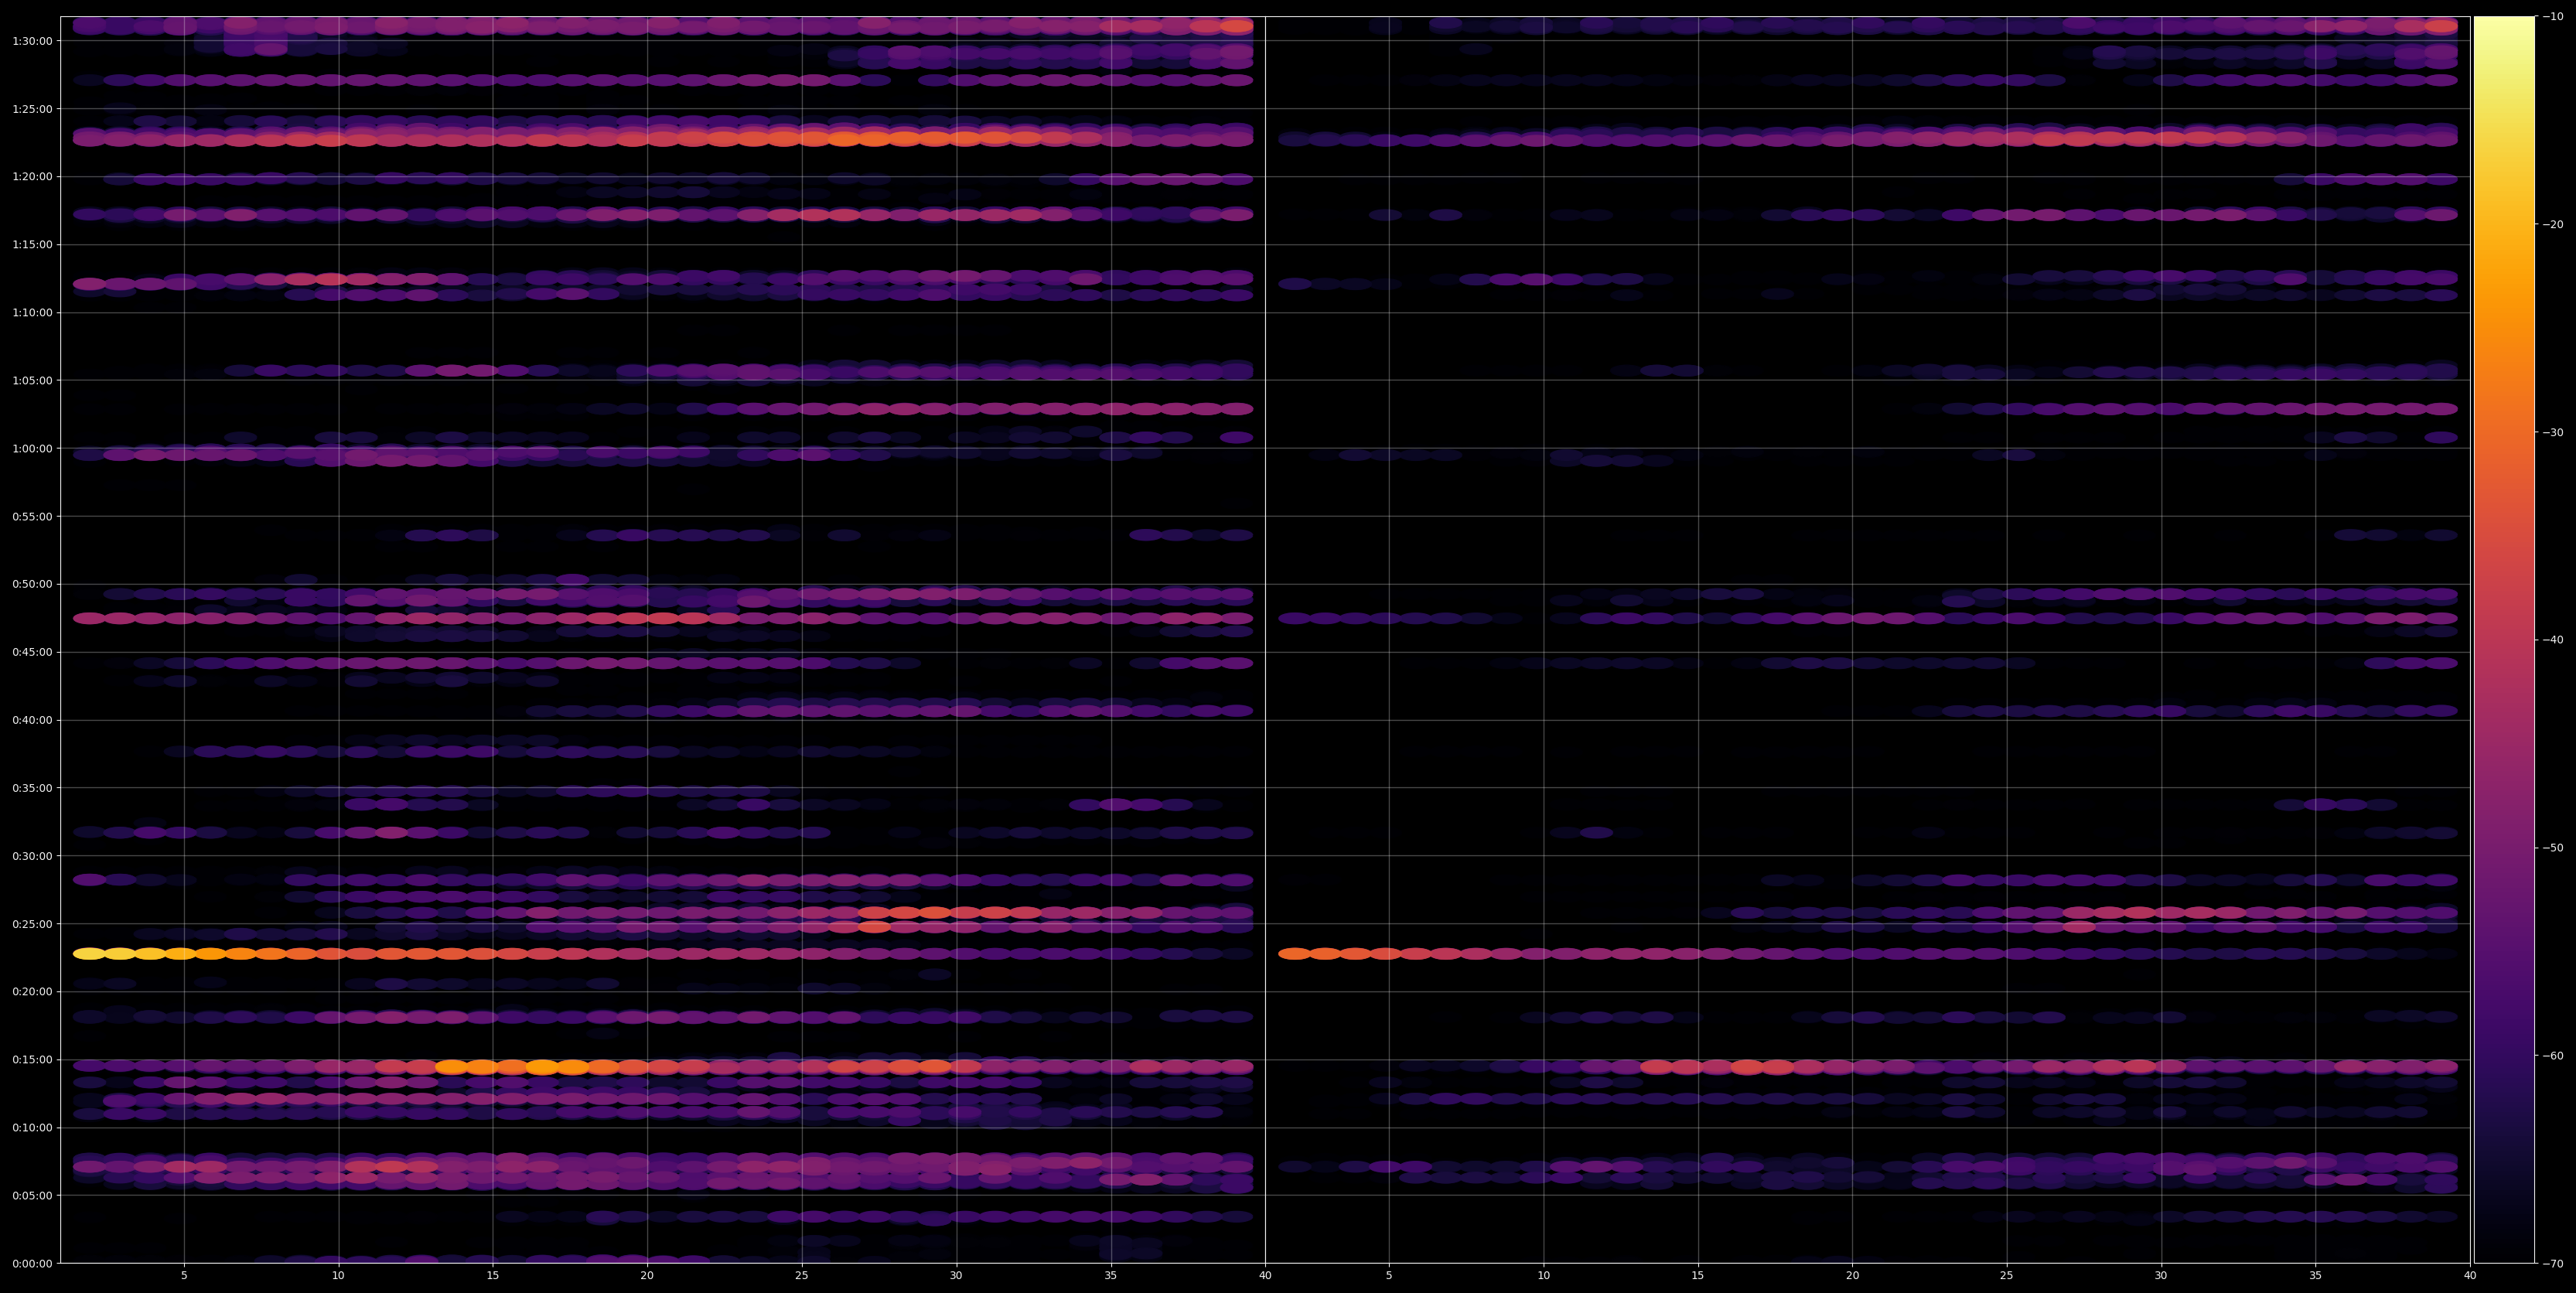The width and height of the screenshot is (2576, 1293).
Task: Click the 15 x-axis label under left heatmap
Action: point(493,1276)
